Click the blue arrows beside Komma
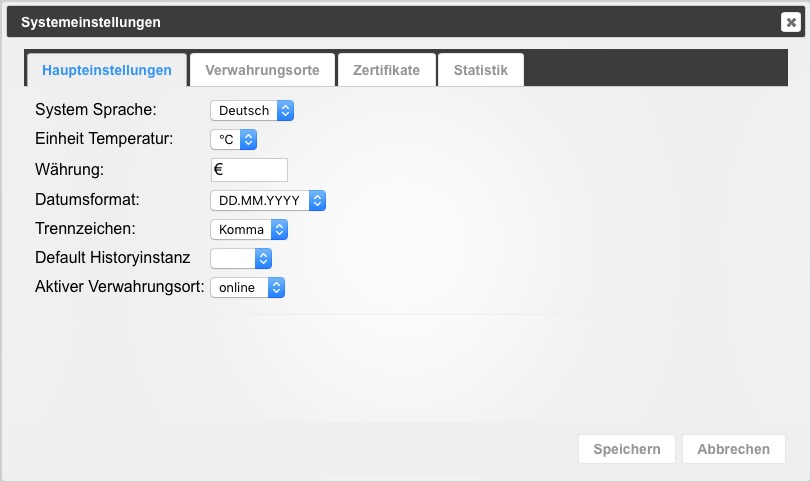Image resolution: width=811 pixels, height=482 pixels. [279, 230]
